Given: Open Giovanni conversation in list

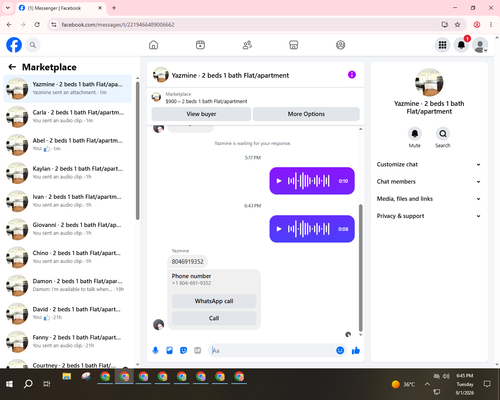Looking at the screenshot, I should pyautogui.click(x=67, y=229).
